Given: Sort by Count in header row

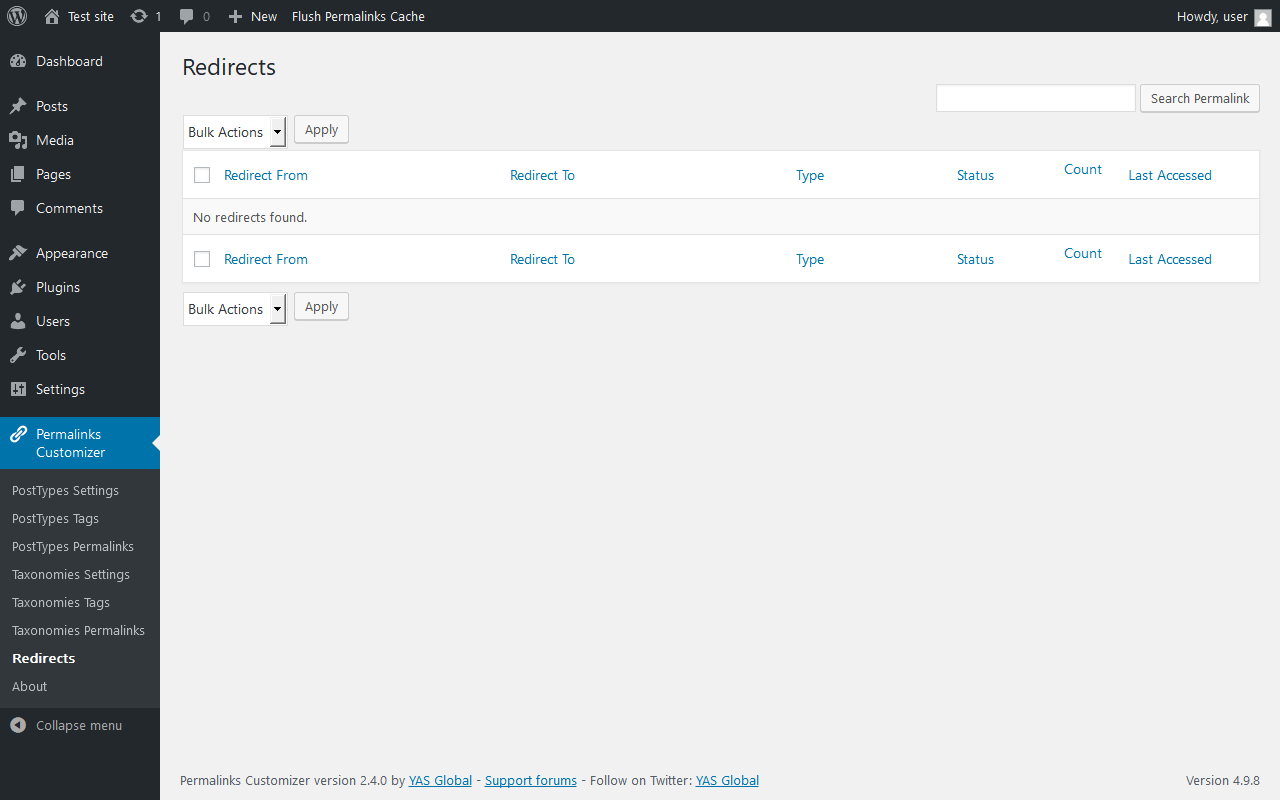Looking at the screenshot, I should (x=1083, y=169).
